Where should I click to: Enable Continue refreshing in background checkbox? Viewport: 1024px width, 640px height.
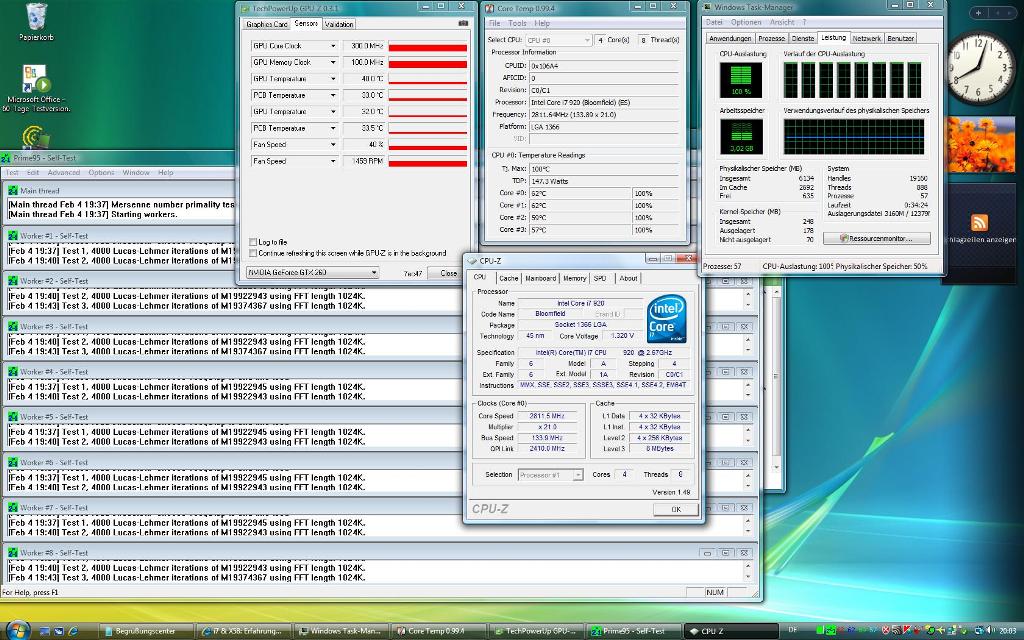[x=253, y=253]
